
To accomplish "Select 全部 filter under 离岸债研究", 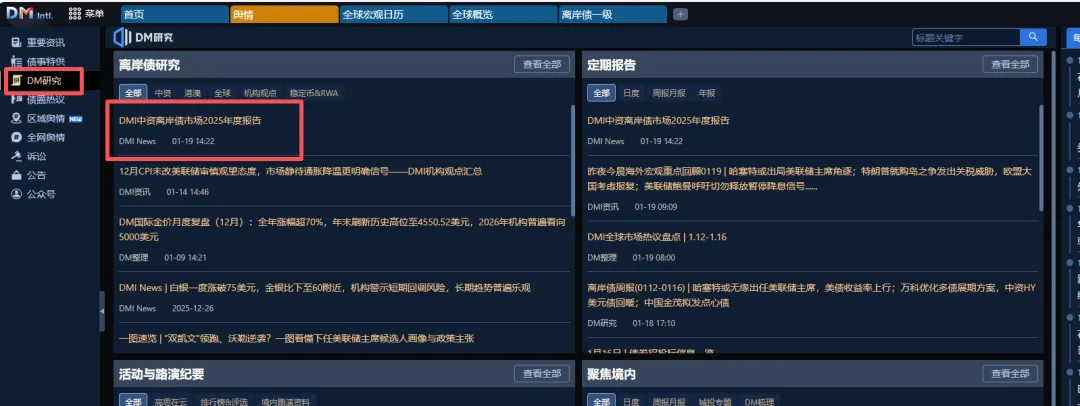I will pyautogui.click(x=133, y=93).
